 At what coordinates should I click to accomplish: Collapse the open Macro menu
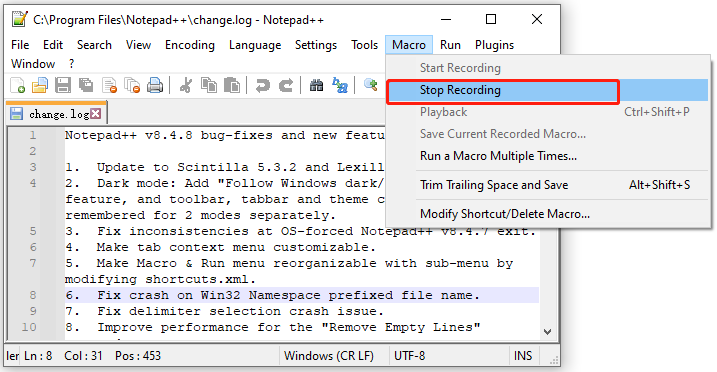tap(409, 45)
